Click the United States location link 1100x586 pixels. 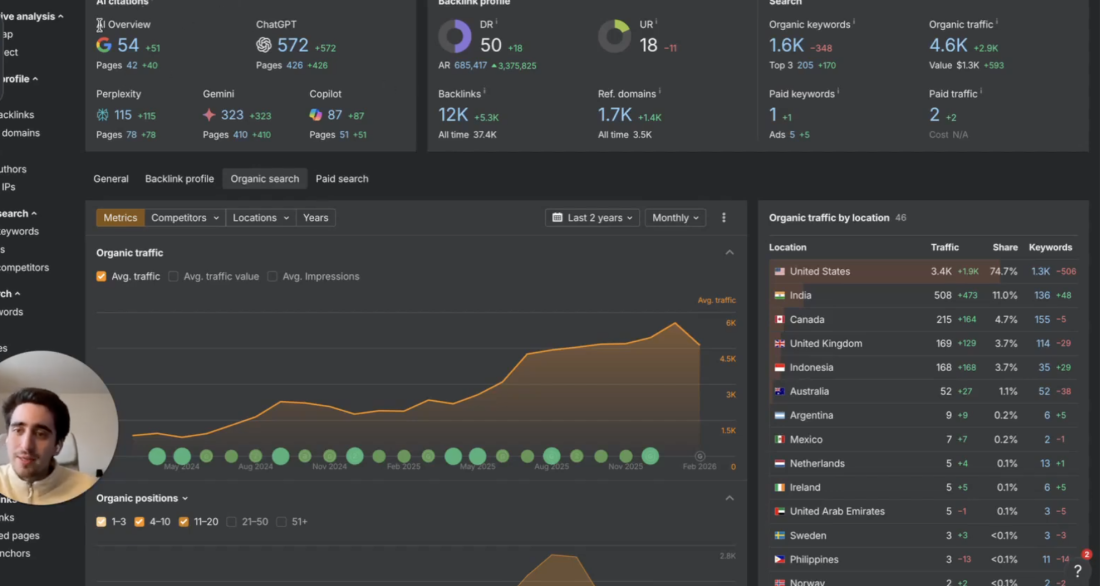(819, 272)
